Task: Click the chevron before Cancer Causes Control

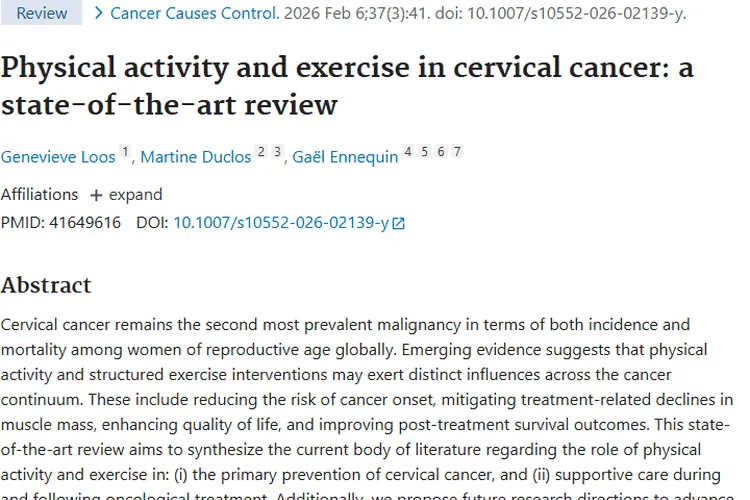Action: click(98, 13)
